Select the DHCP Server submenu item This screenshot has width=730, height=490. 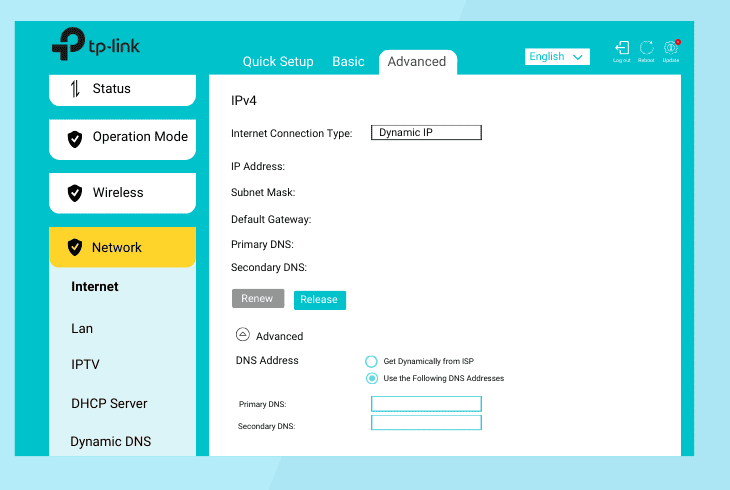coord(109,403)
